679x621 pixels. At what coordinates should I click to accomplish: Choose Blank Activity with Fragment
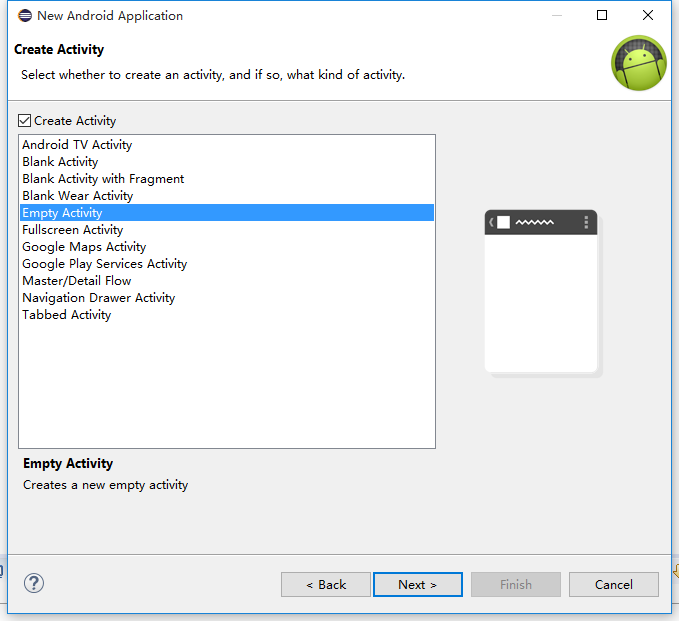click(227, 178)
